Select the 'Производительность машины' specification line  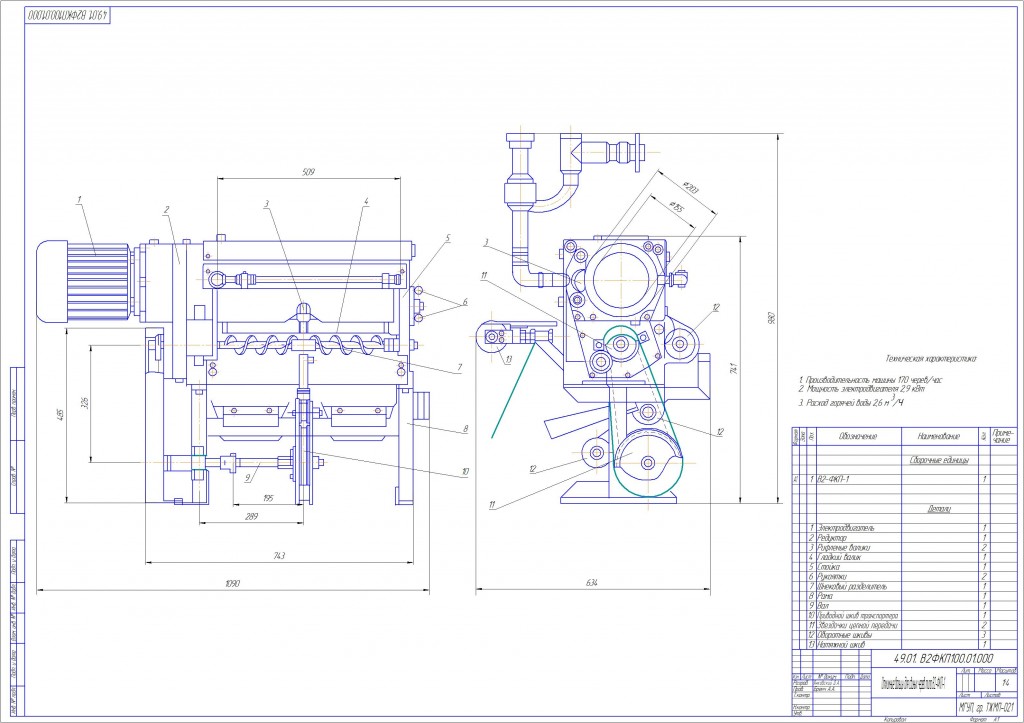(x=870, y=379)
